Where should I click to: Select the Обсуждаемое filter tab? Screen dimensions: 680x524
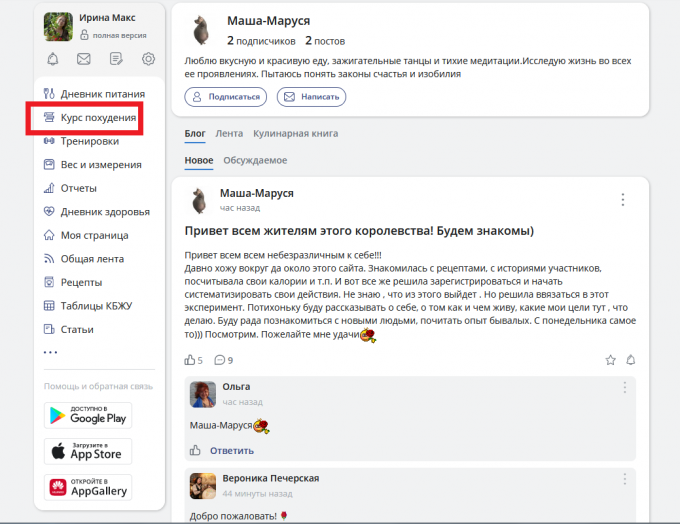pyautogui.click(x=255, y=160)
